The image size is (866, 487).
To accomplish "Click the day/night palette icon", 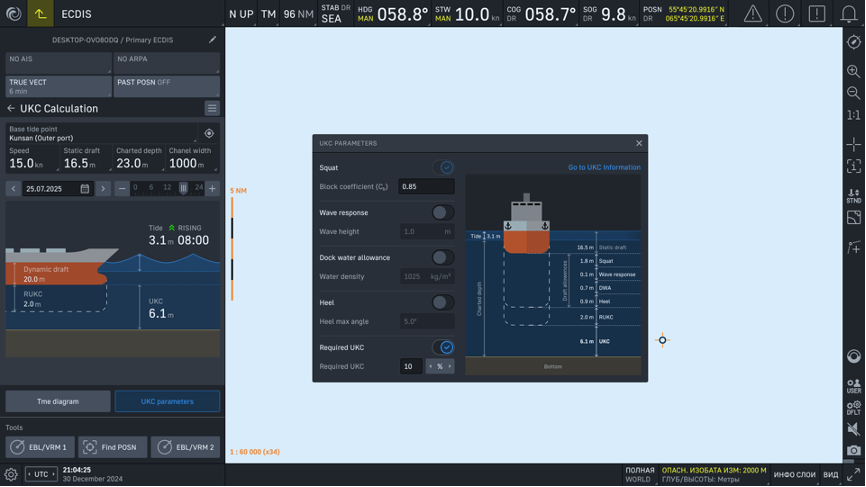I will [854, 357].
